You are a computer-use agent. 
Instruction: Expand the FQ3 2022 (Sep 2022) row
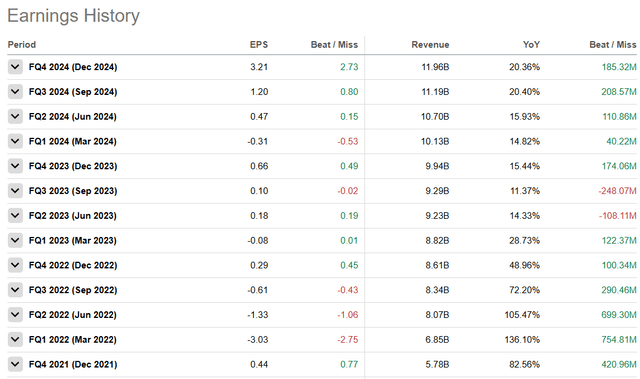coord(15,290)
